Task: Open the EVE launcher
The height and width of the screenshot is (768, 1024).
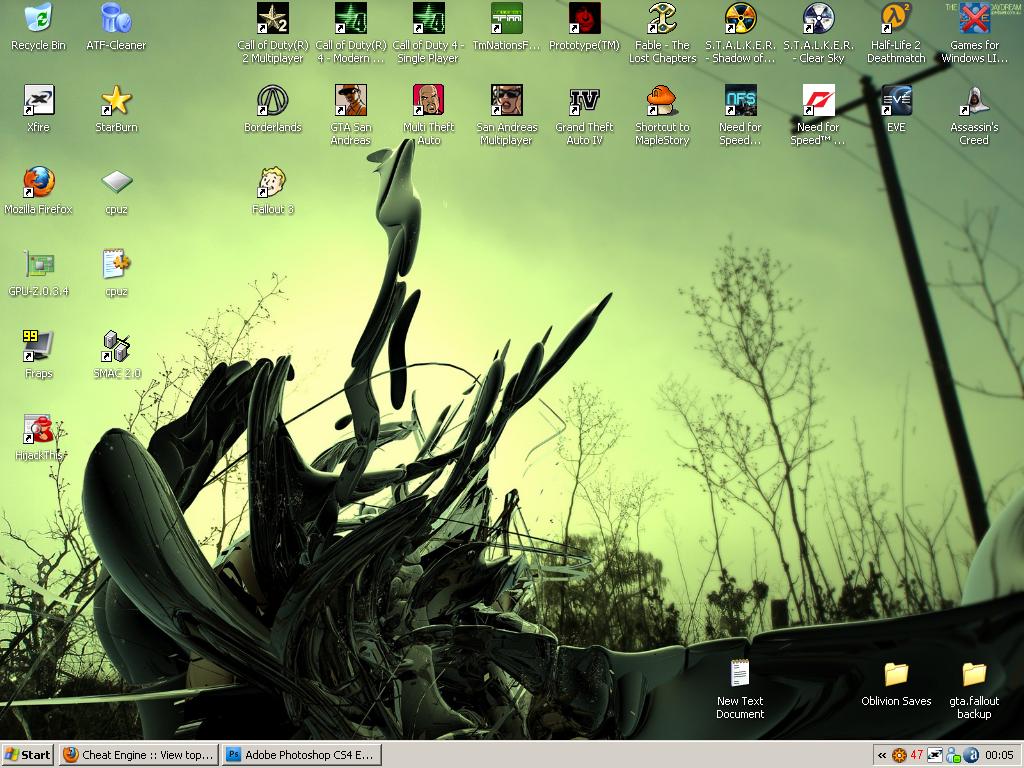Action: pyautogui.click(x=896, y=105)
